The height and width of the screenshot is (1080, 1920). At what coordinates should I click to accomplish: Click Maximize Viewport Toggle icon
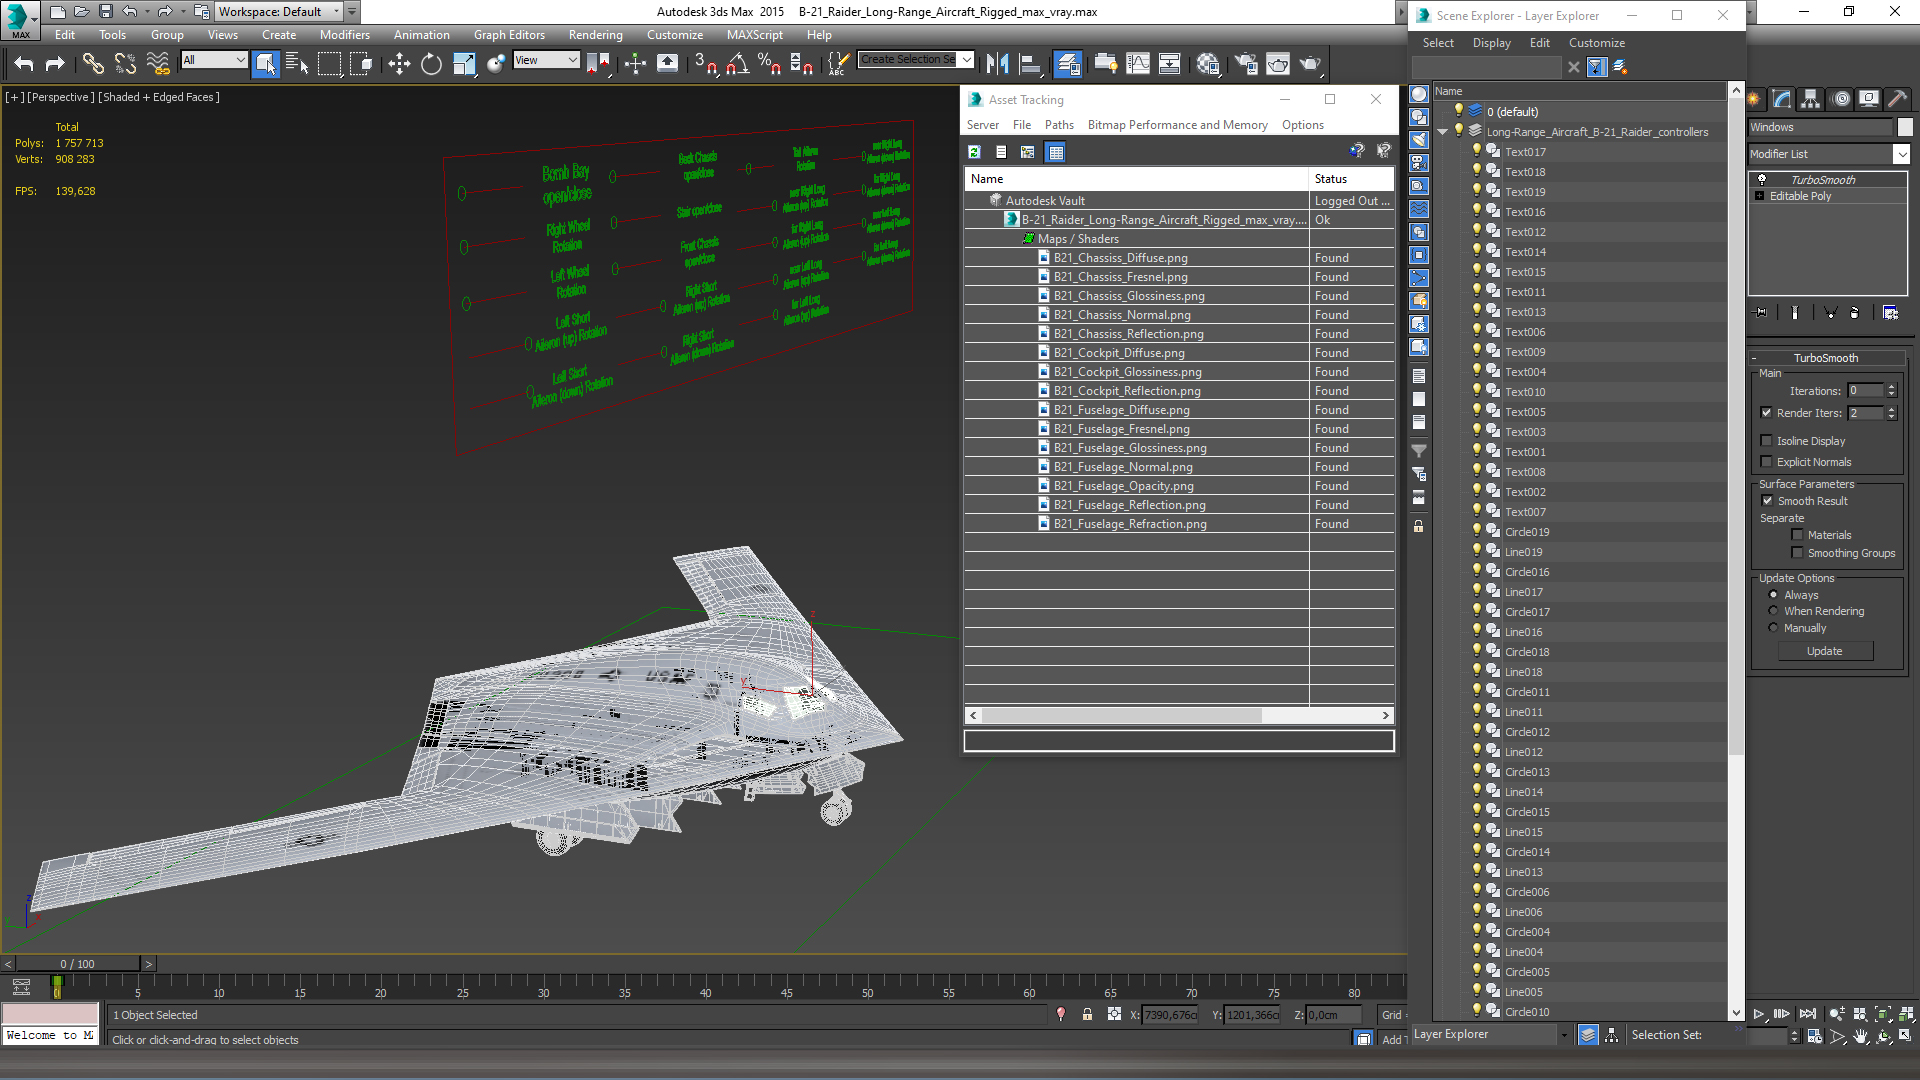(1905, 1037)
